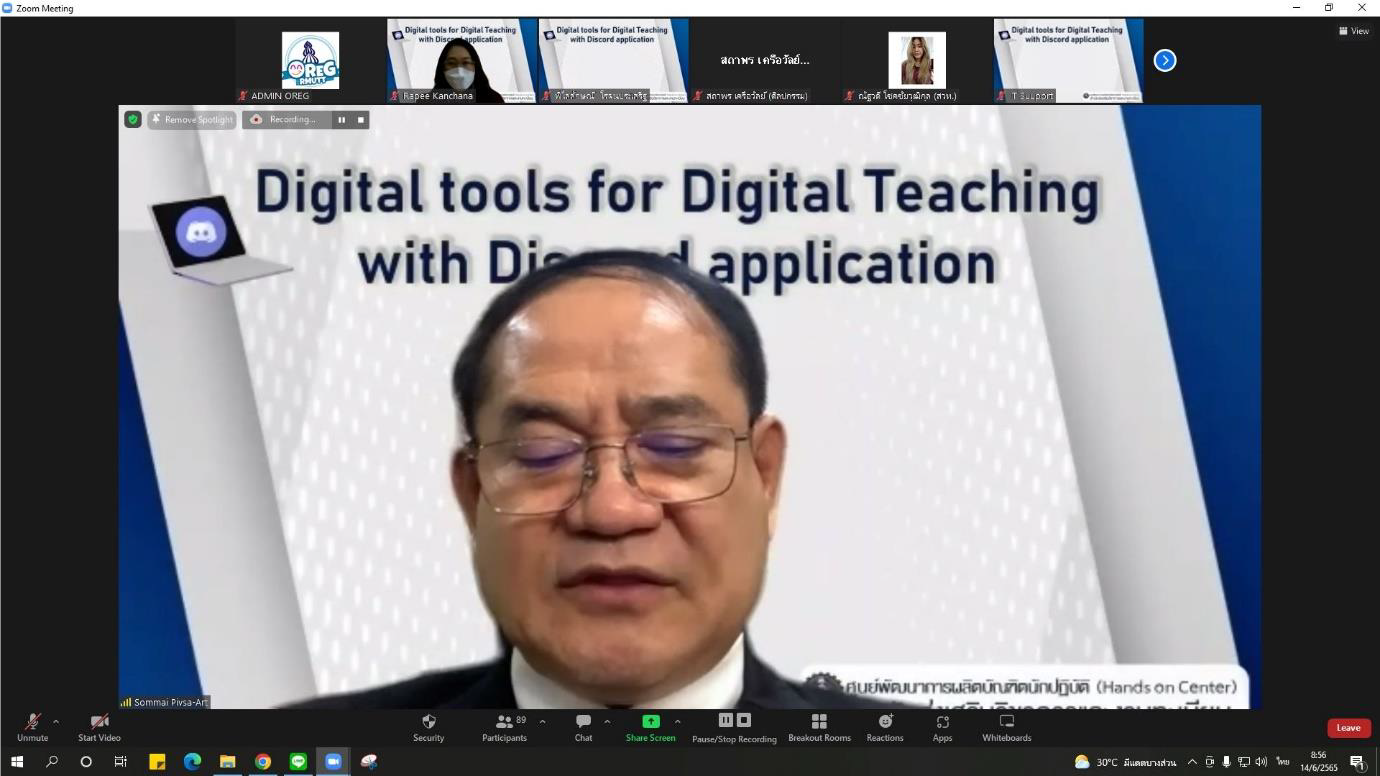This screenshot has width=1380, height=776.
Task: Open the network icon in the tray
Action: point(1243,762)
